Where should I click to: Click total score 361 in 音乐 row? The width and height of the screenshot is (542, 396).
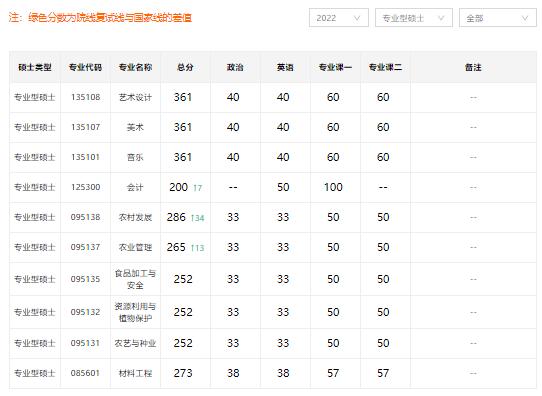[183, 158]
